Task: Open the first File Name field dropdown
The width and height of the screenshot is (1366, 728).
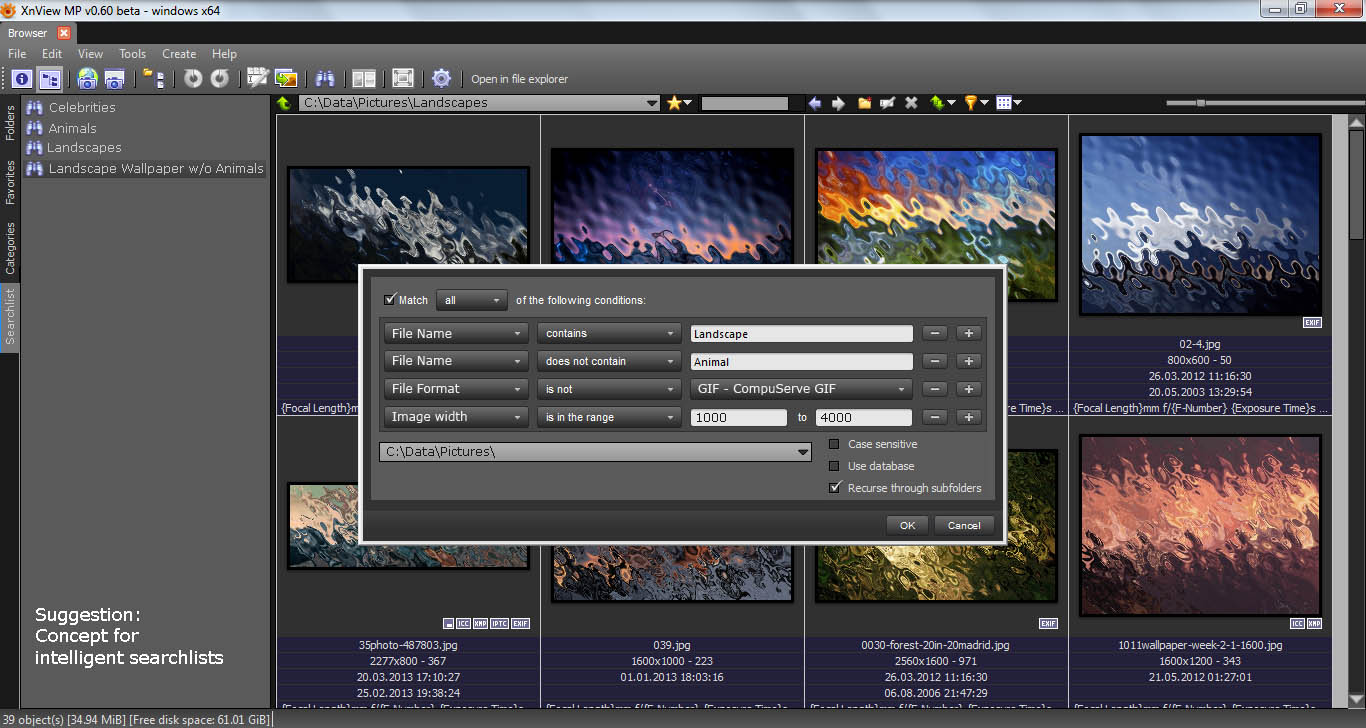Action: point(456,334)
